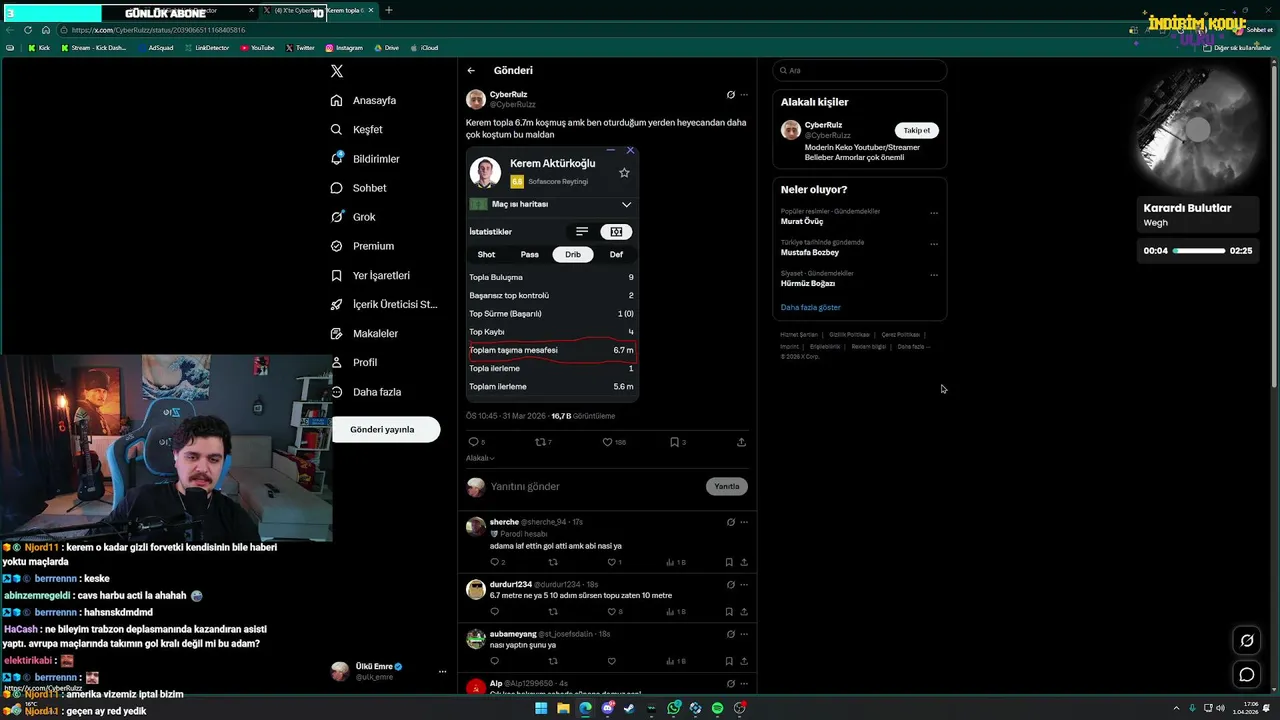Screen dimensions: 1280x720
Task: Favorite Kerem Aktürkoğlu with star
Action: tap(624, 172)
